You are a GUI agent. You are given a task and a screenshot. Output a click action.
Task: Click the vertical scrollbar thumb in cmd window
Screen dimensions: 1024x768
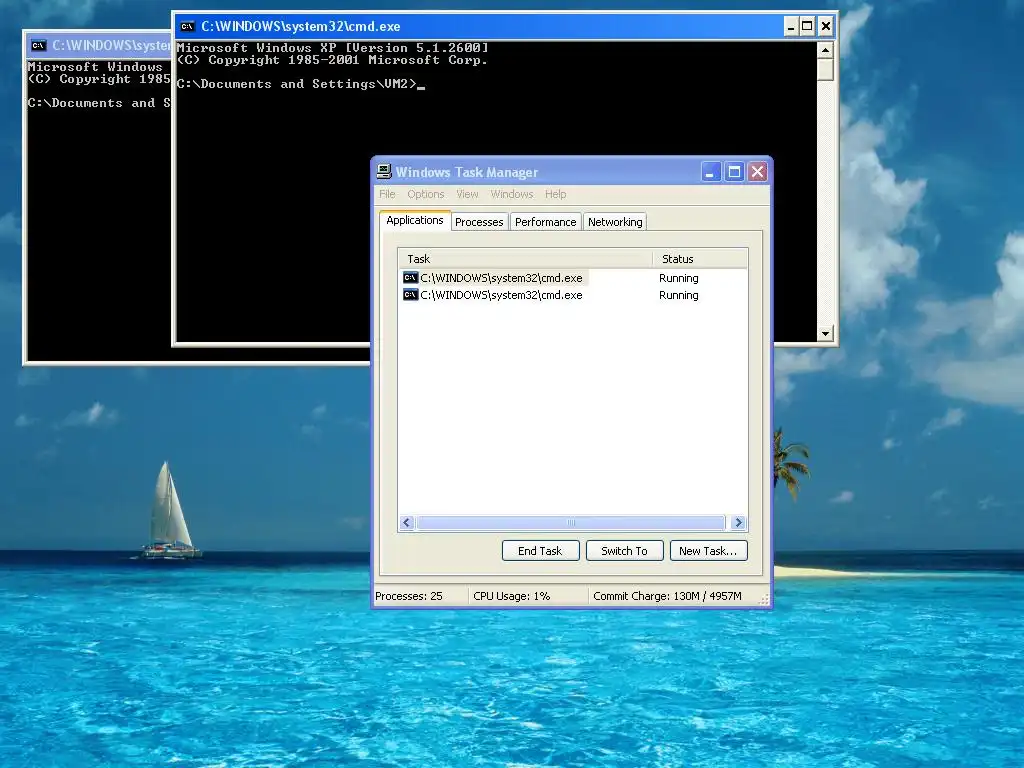(x=825, y=69)
